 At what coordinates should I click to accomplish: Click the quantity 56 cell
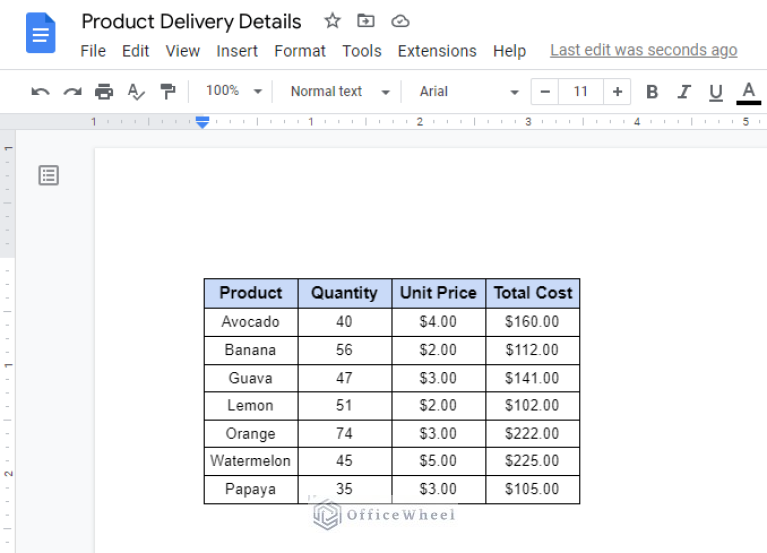(x=344, y=350)
